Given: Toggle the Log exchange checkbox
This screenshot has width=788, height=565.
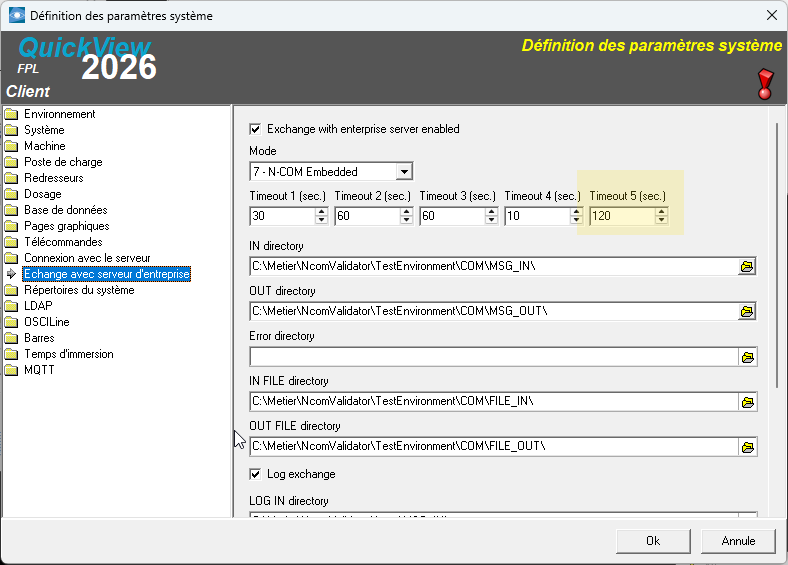Looking at the screenshot, I should [255, 474].
